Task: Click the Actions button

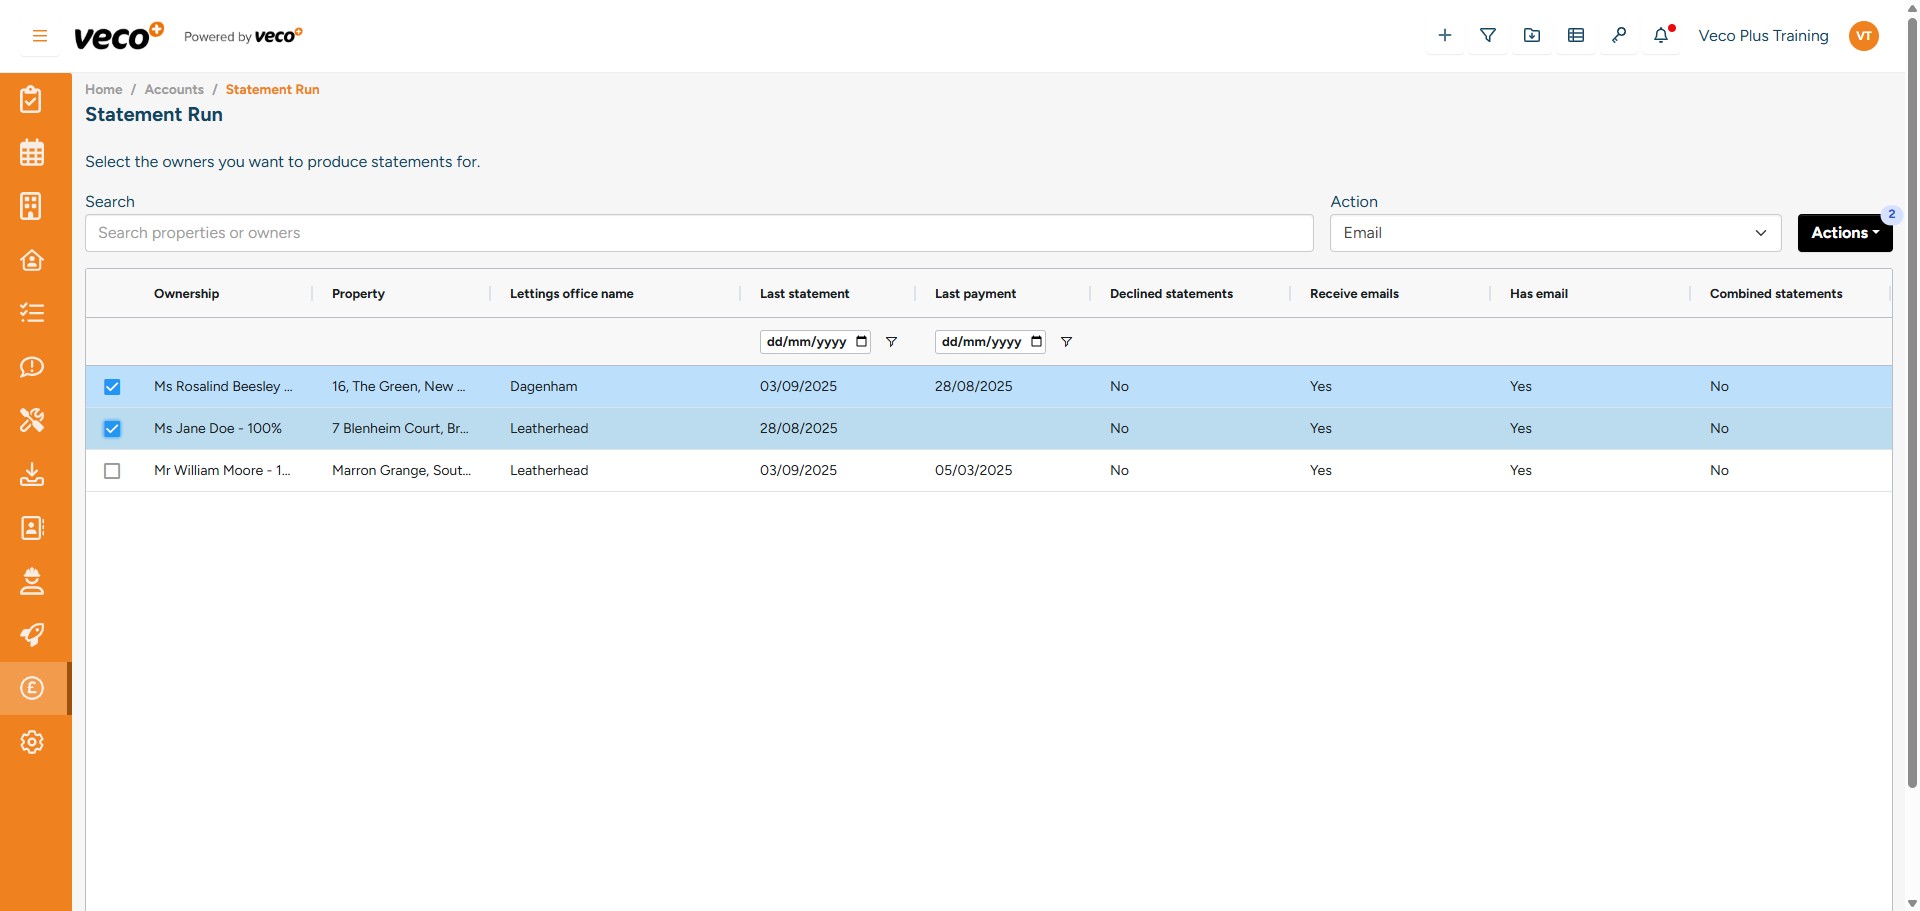Action: pyautogui.click(x=1843, y=232)
